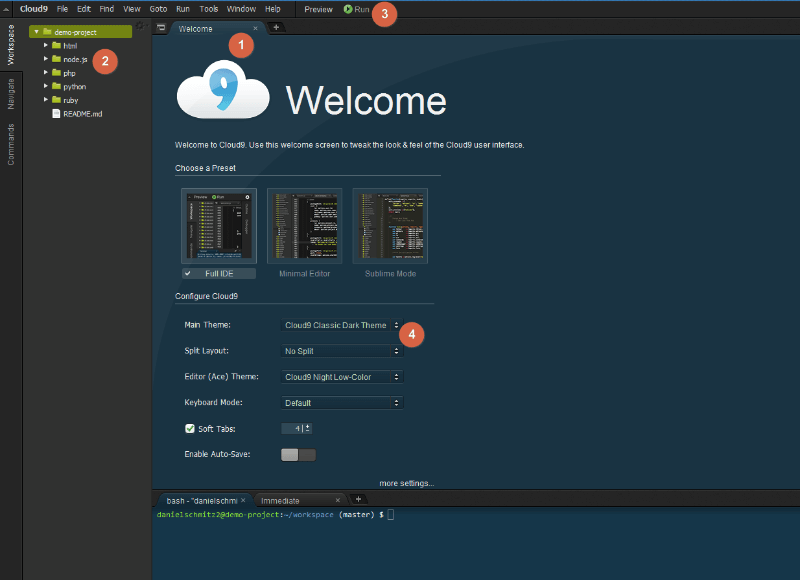Click the Minimal Editor label
The image size is (800, 580).
[x=305, y=273]
